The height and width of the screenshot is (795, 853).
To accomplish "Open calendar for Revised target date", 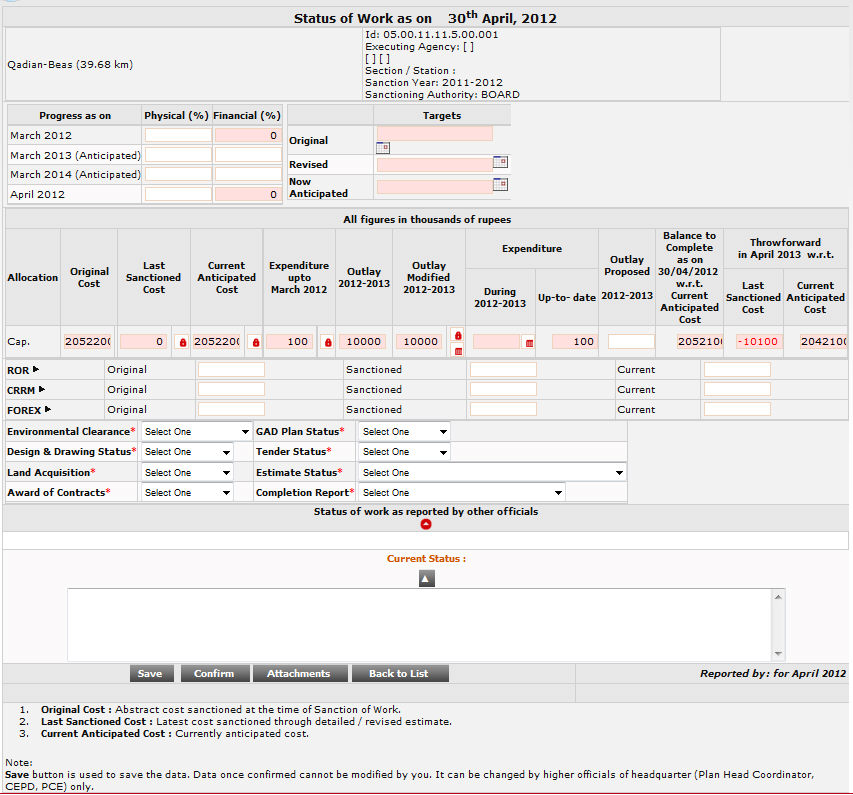I will [501, 162].
